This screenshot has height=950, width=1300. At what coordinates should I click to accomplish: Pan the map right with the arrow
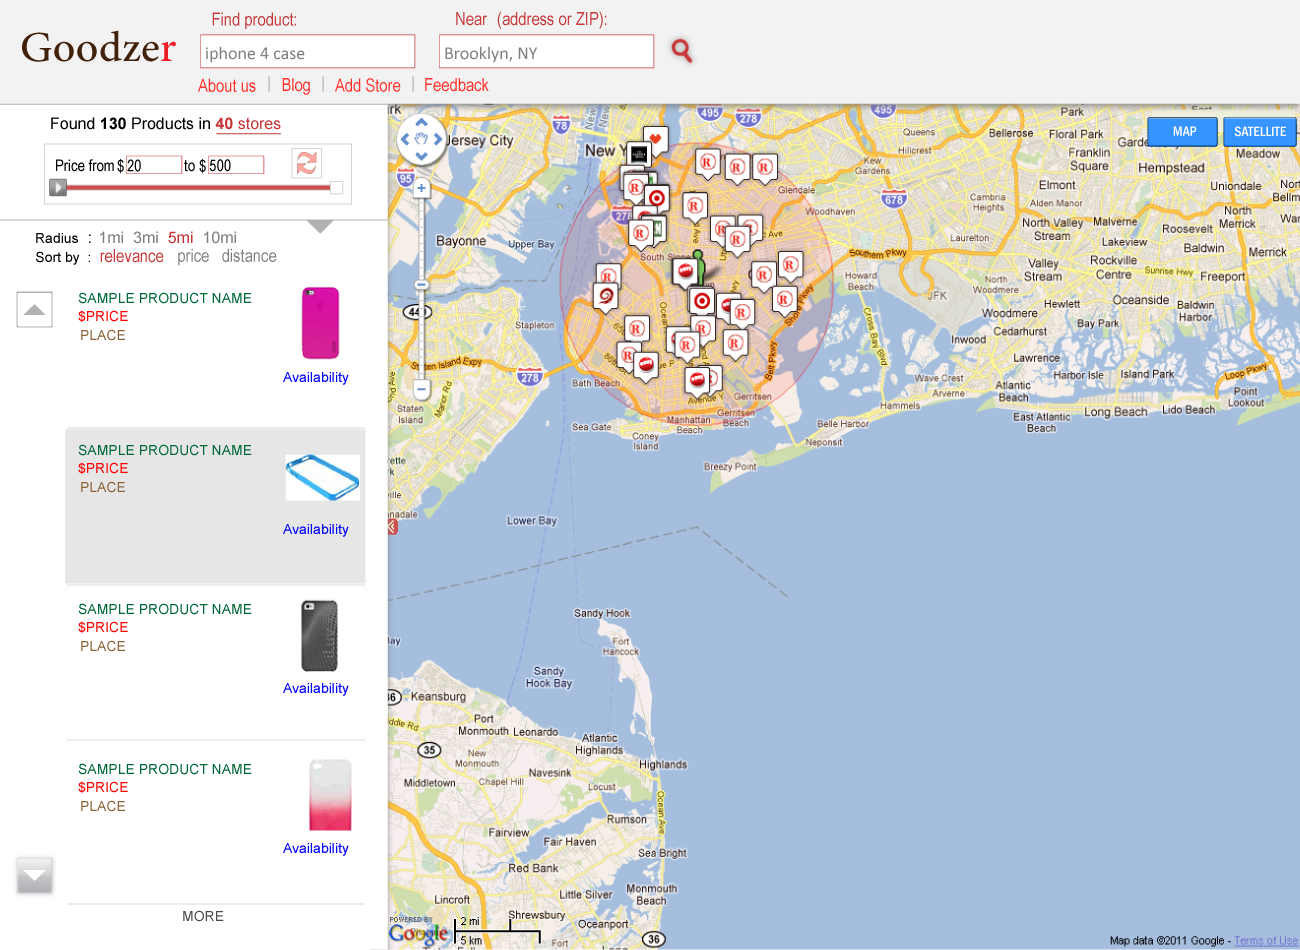point(438,140)
